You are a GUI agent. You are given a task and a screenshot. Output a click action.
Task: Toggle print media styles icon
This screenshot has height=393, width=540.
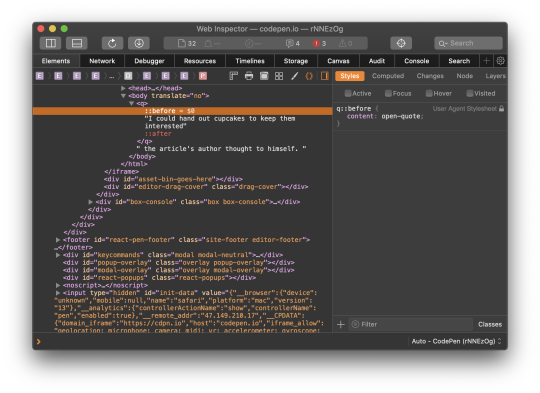(x=249, y=76)
